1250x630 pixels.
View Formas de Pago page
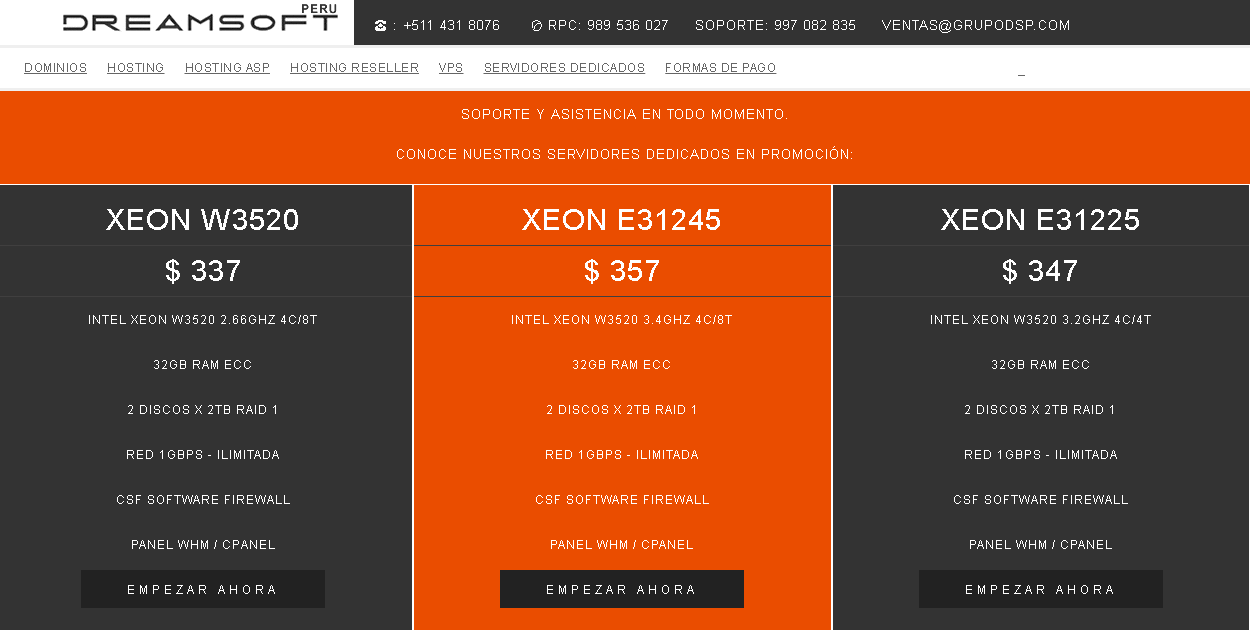click(x=720, y=68)
